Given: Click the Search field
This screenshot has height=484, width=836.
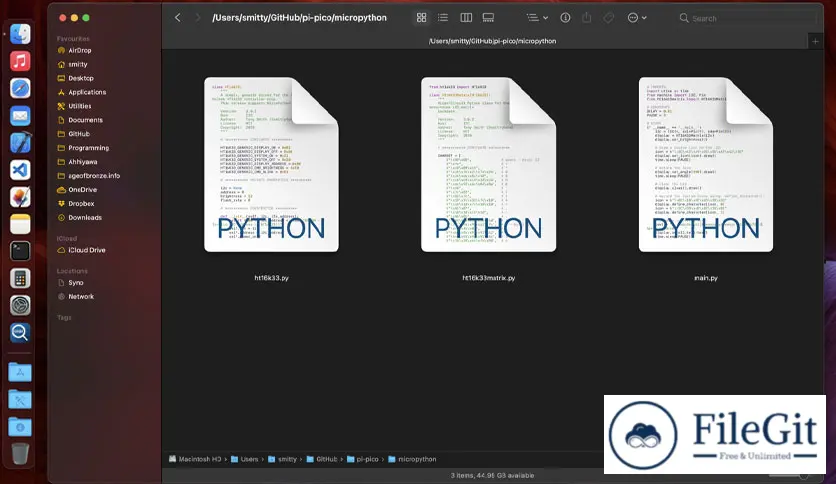Looking at the screenshot, I should coord(746,18).
